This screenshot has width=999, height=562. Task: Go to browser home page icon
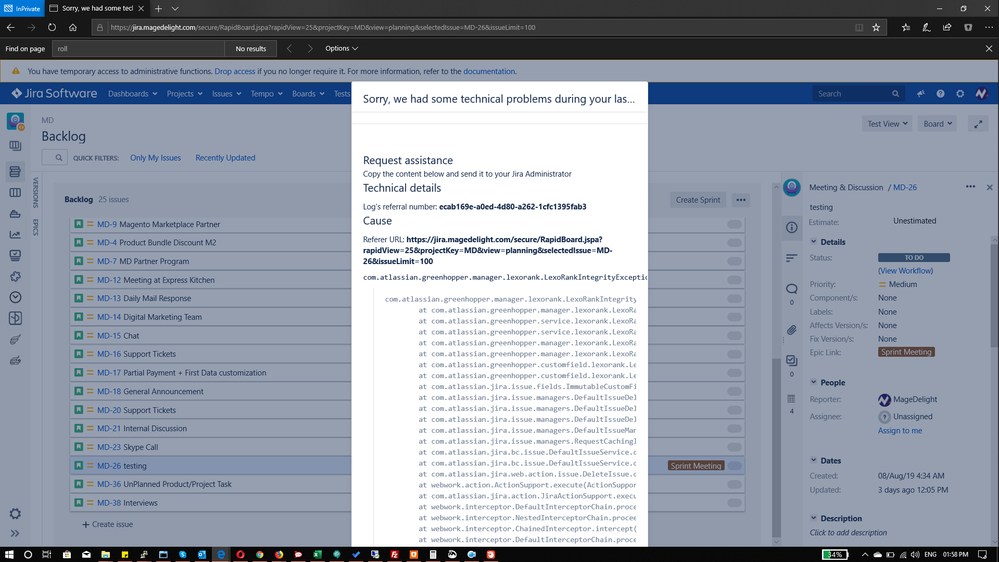73,27
